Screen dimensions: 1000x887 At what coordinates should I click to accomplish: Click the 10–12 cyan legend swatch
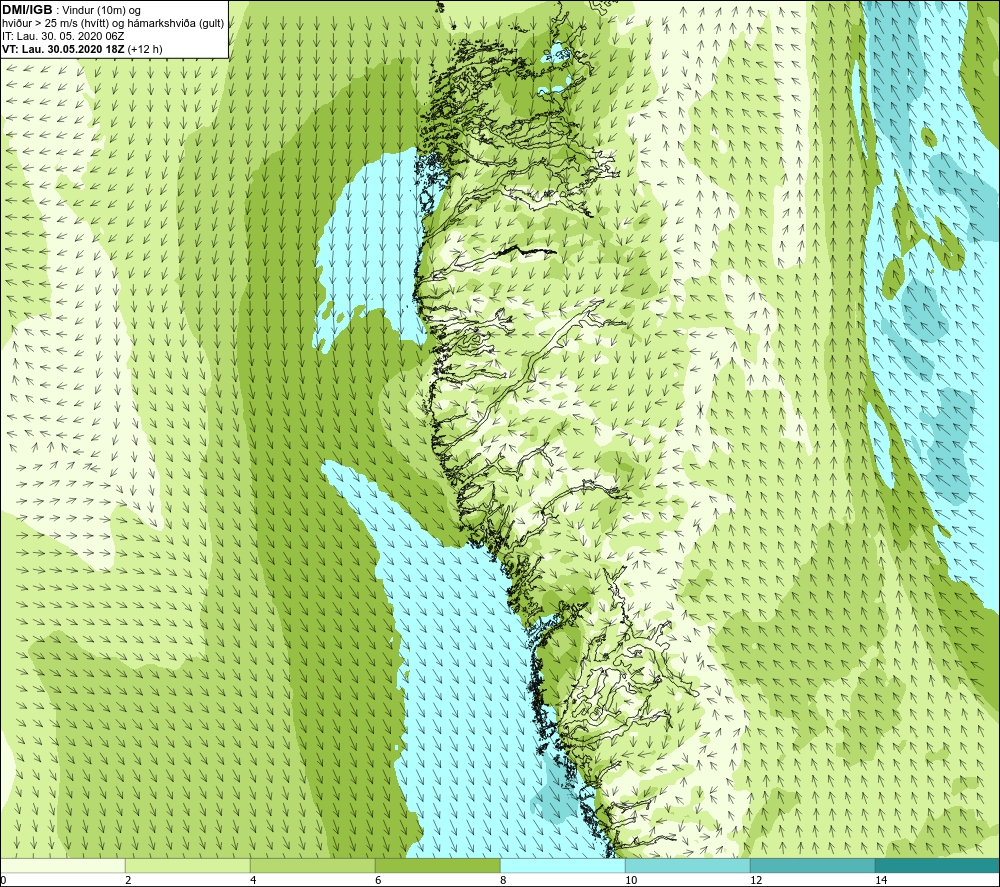(x=688, y=865)
